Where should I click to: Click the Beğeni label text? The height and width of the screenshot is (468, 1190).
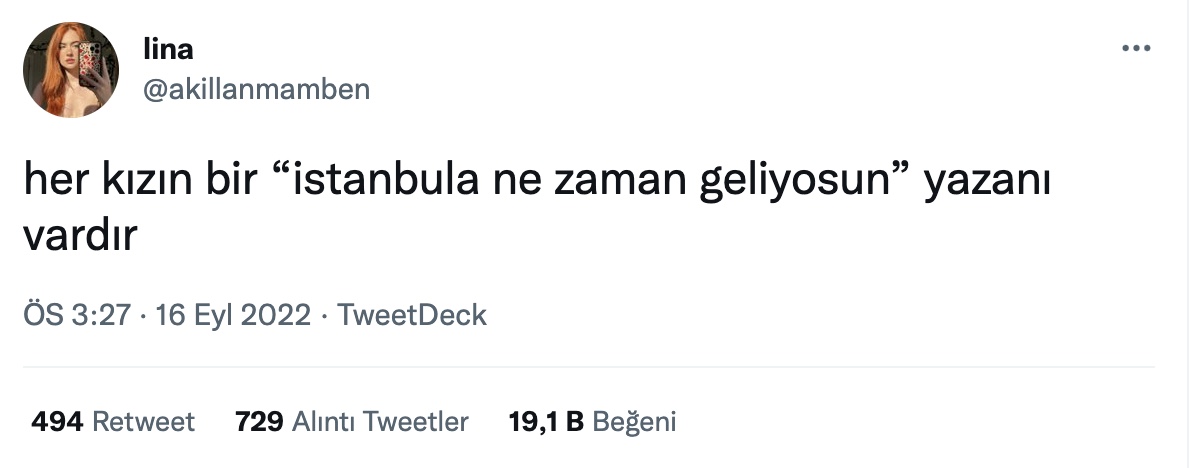(634, 422)
